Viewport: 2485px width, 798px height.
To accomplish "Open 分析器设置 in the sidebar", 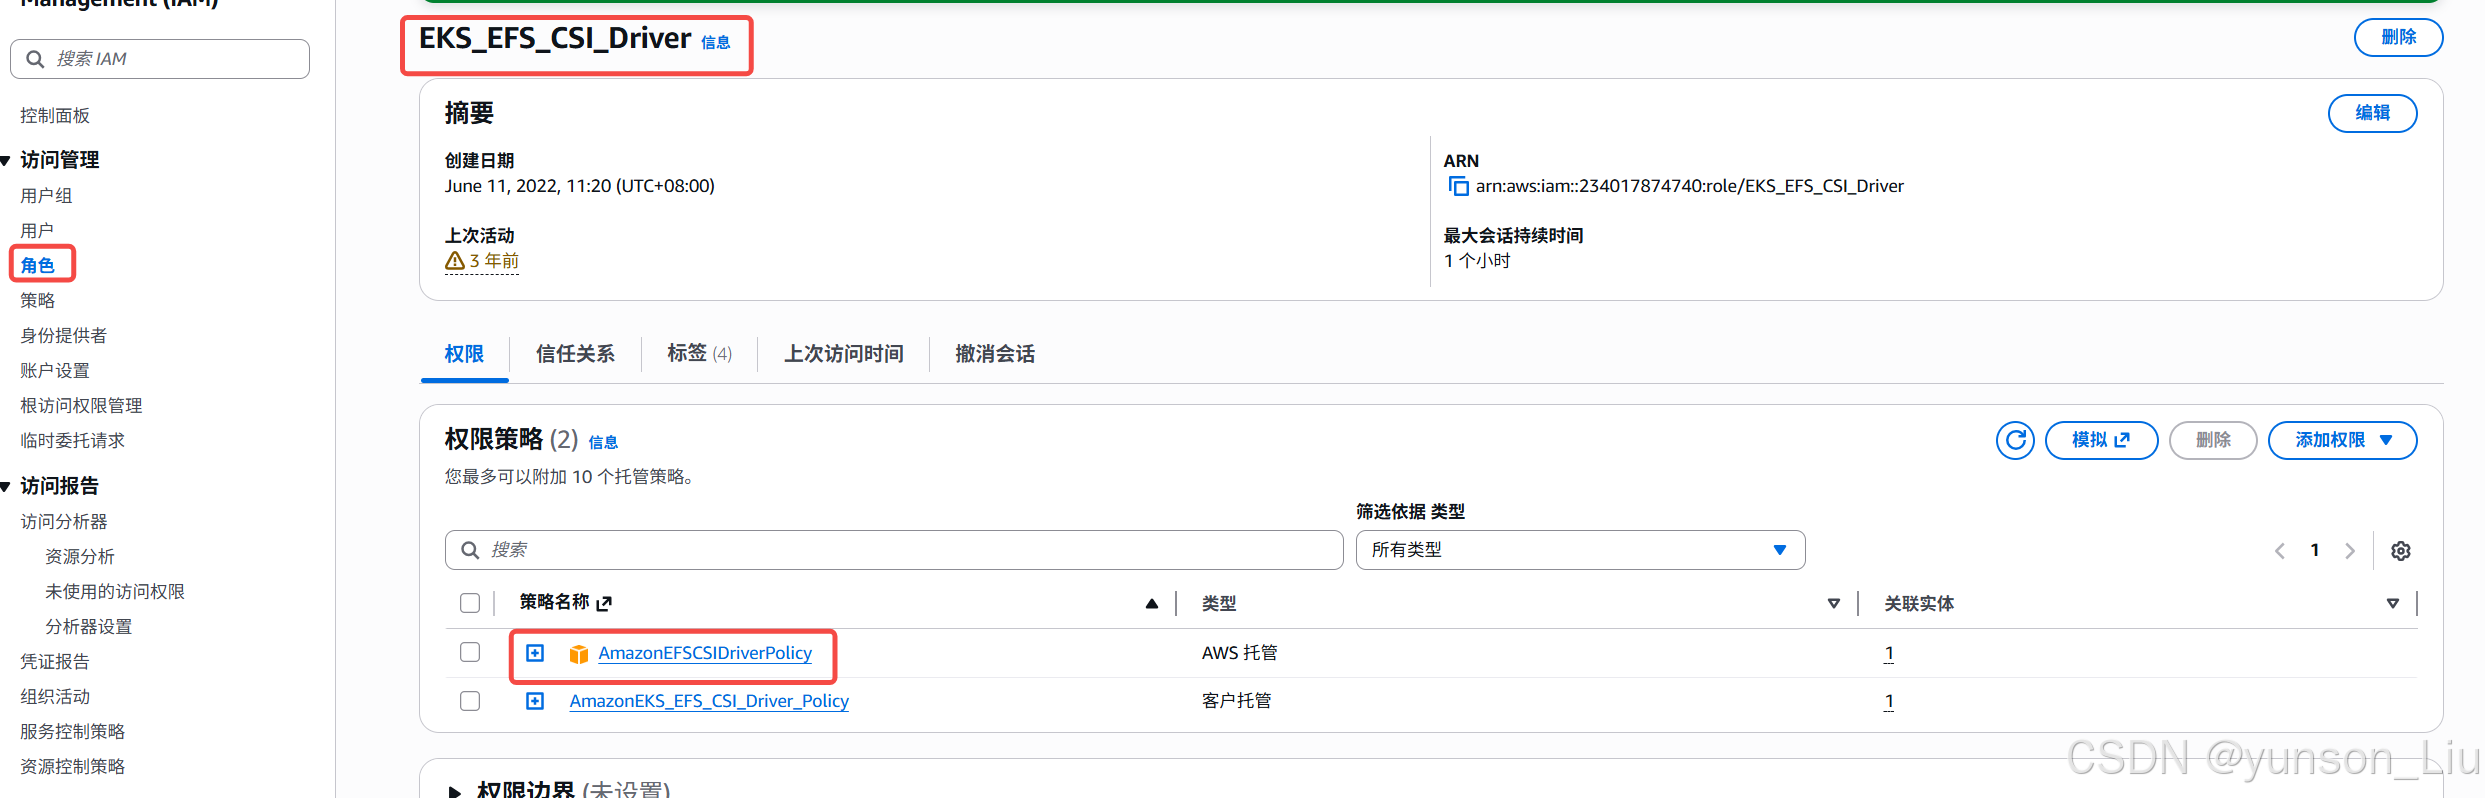I will pos(88,627).
